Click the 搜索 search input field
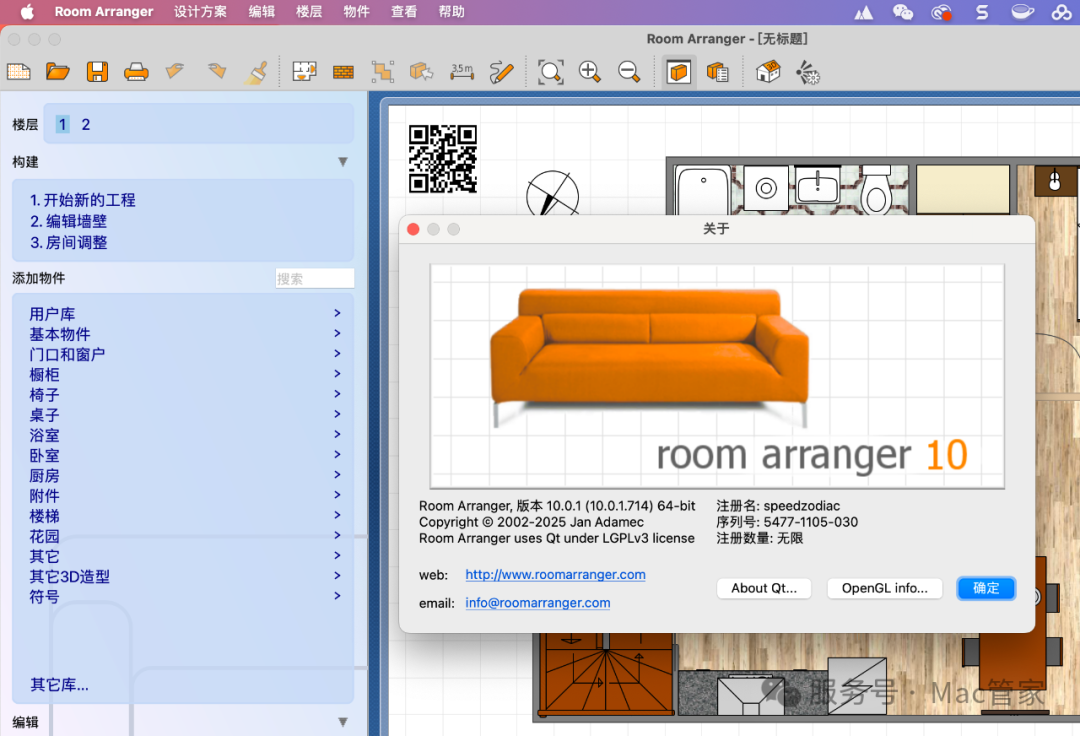The image size is (1080, 736). (x=314, y=279)
